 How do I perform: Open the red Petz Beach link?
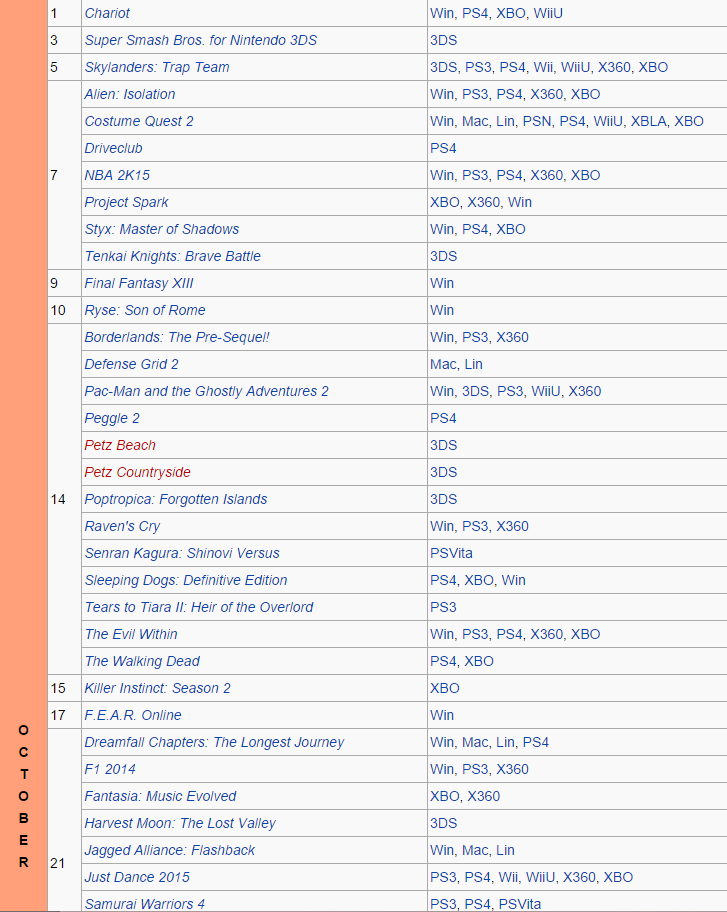[120, 445]
